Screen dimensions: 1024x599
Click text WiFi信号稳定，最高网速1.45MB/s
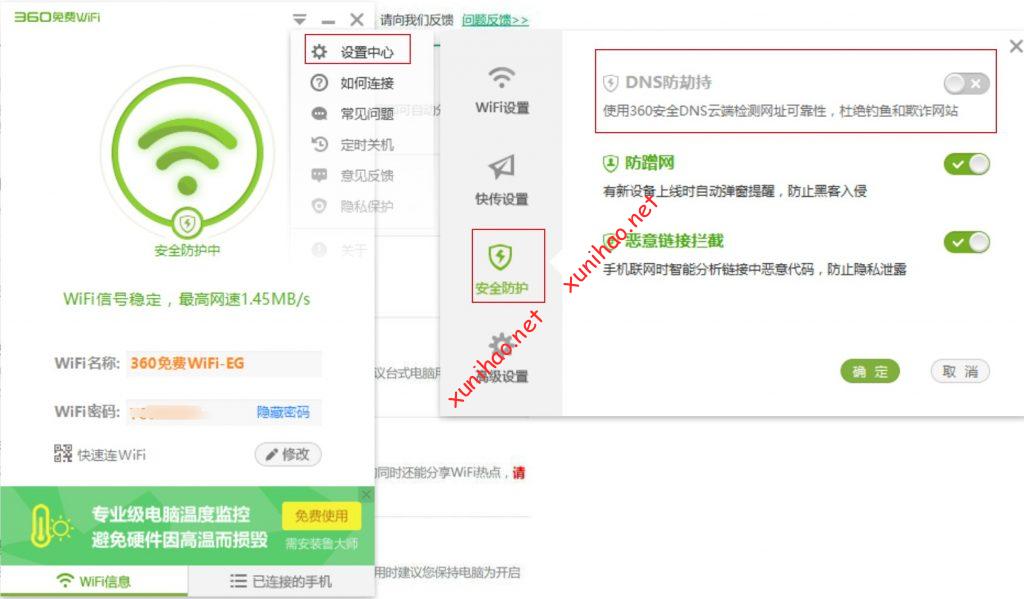point(187,299)
